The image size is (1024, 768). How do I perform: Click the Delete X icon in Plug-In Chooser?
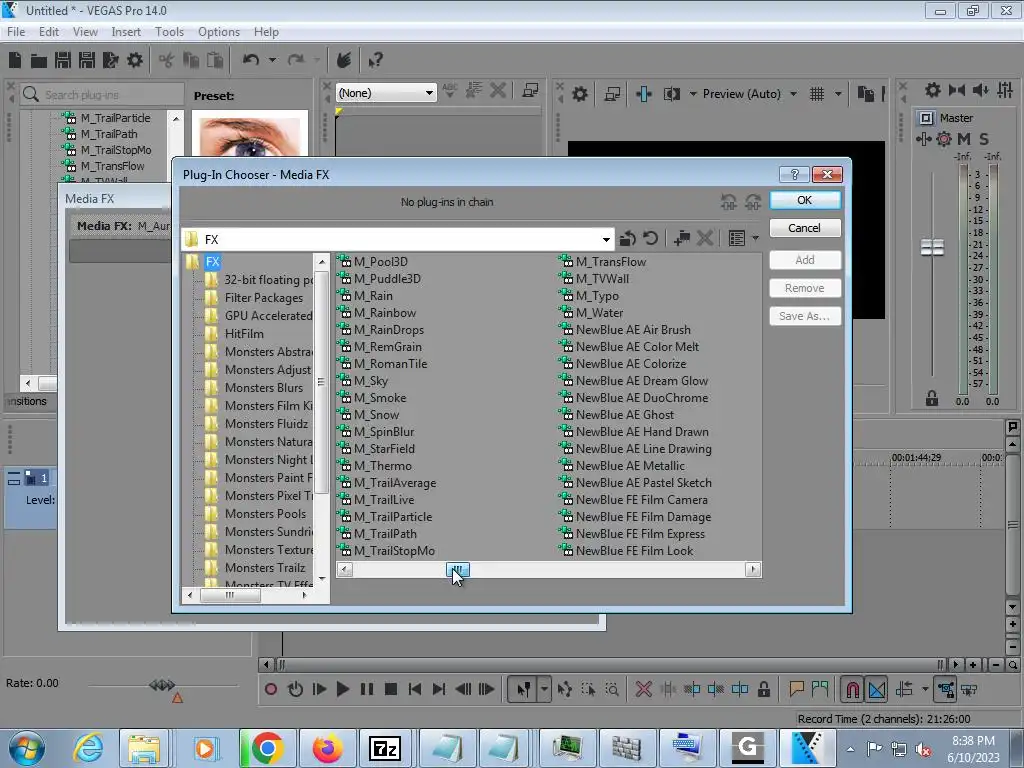click(705, 238)
